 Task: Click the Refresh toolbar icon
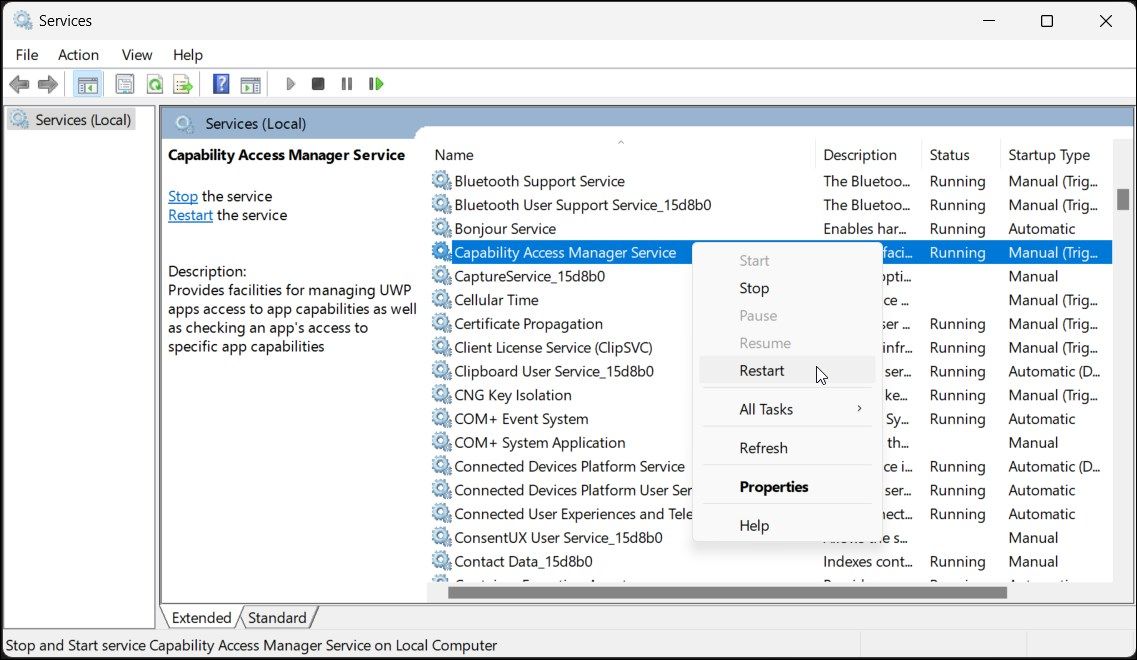coord(154,84)
